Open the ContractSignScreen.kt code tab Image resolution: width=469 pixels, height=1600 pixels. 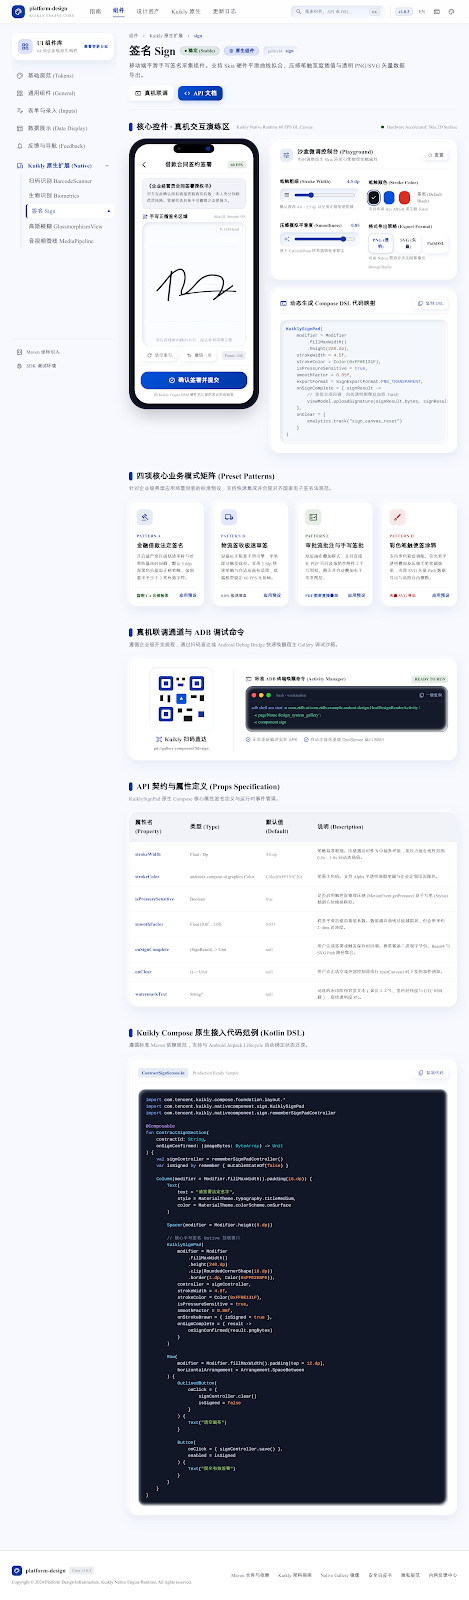[x=162, y=1073]
